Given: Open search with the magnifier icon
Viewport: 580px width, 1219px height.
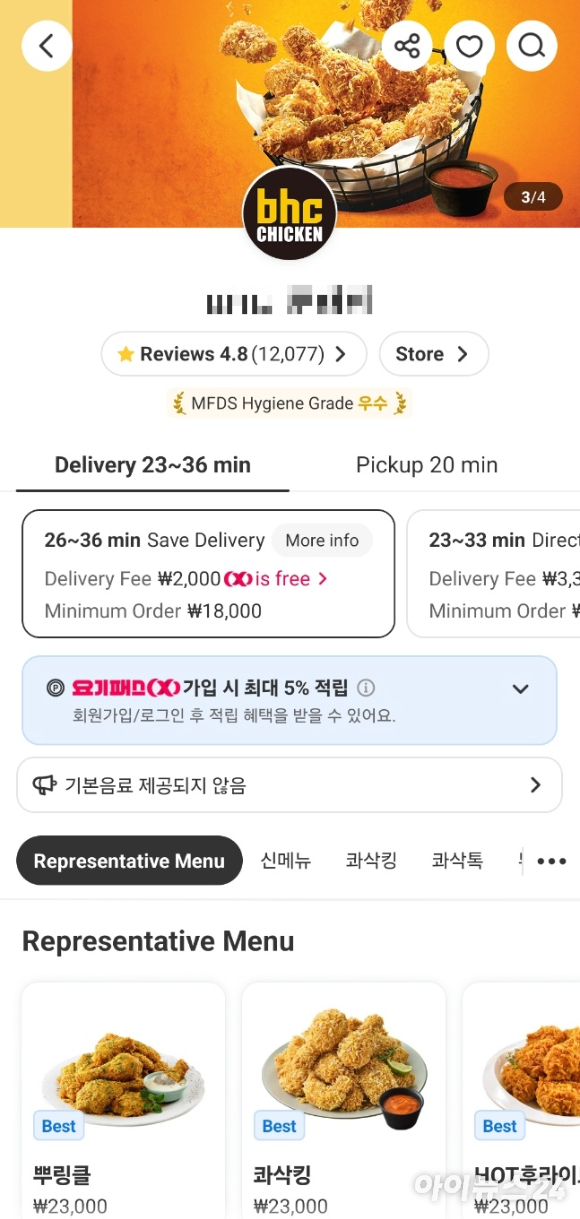Looking at the screenshot, I should tap(532, 45).
